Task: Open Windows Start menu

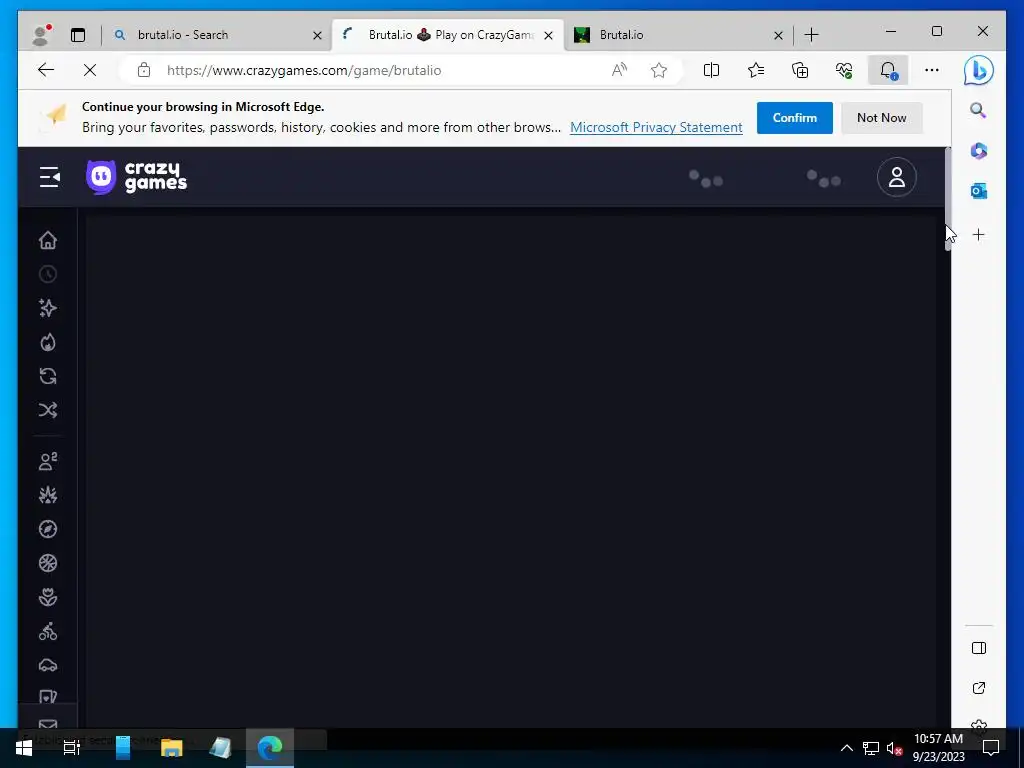Action: (24, 747)
